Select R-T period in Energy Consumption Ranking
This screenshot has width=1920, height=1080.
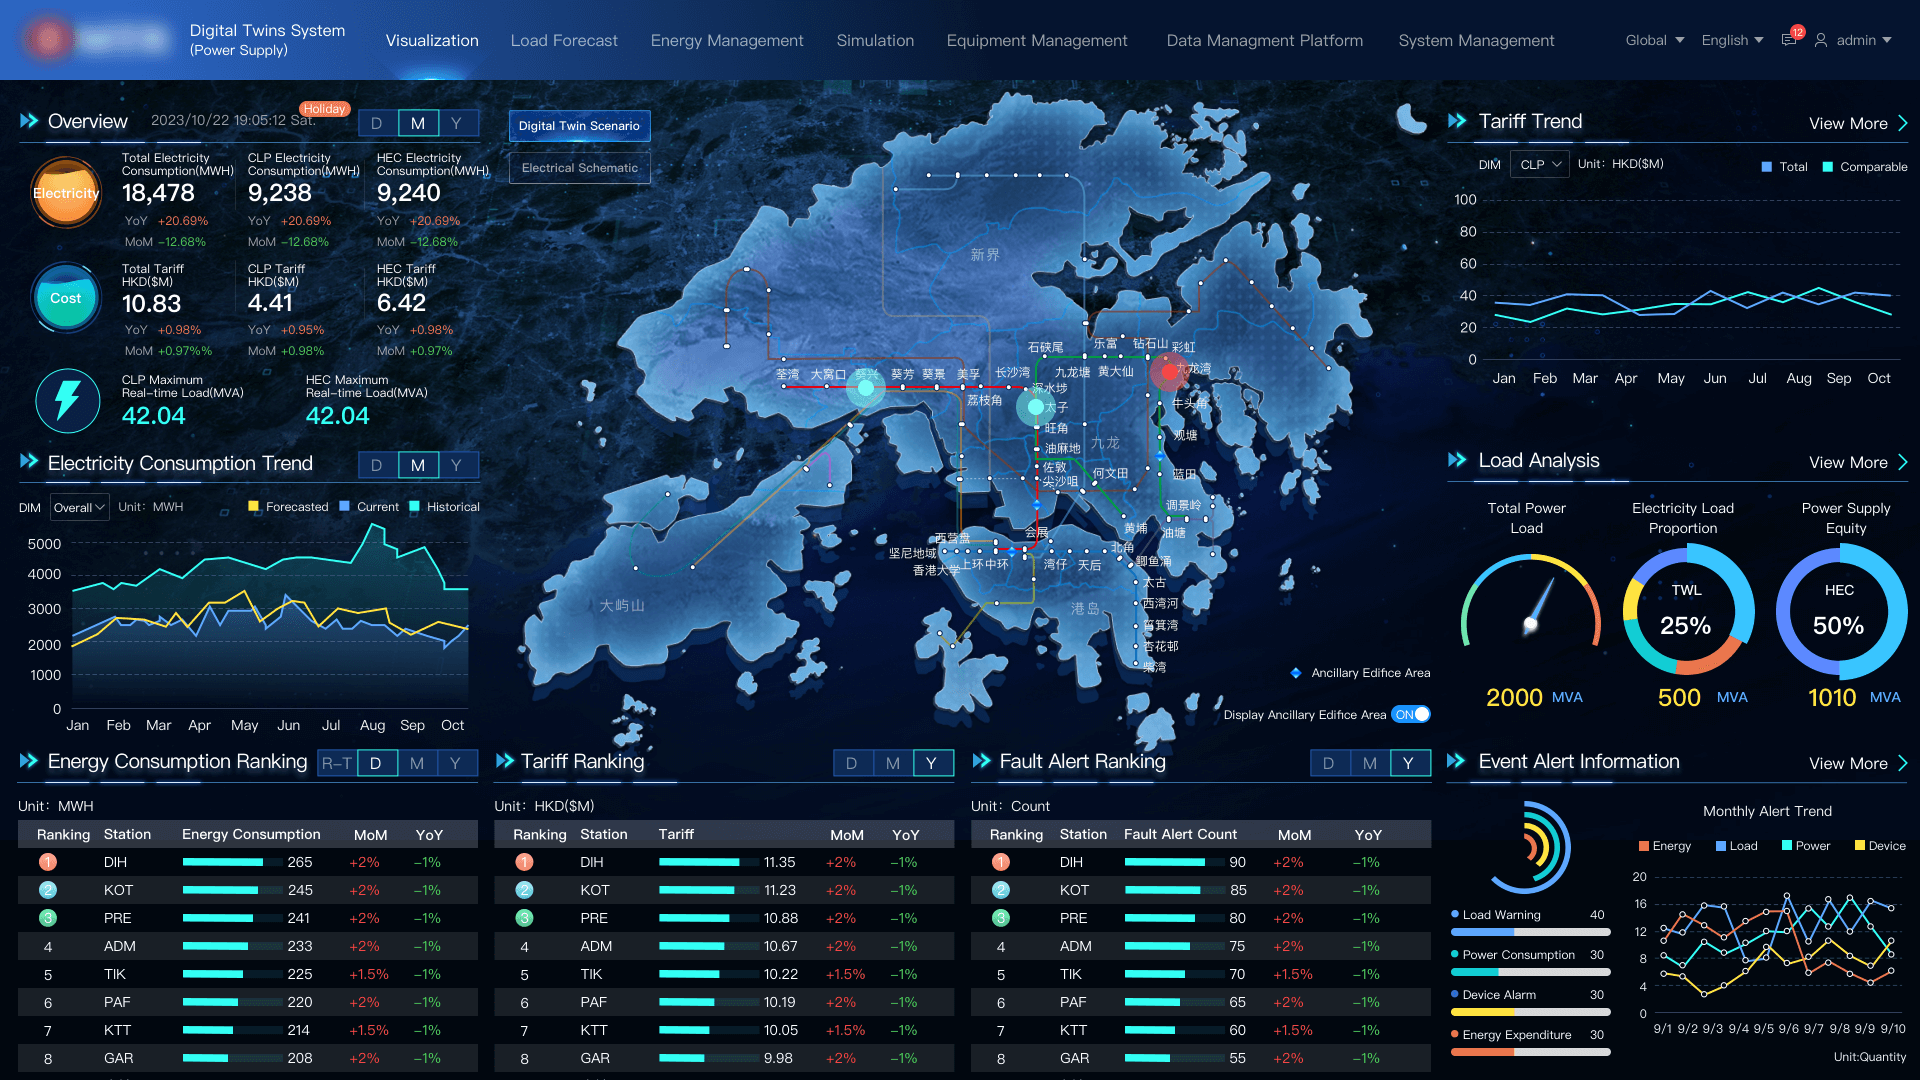pos(336,763)
